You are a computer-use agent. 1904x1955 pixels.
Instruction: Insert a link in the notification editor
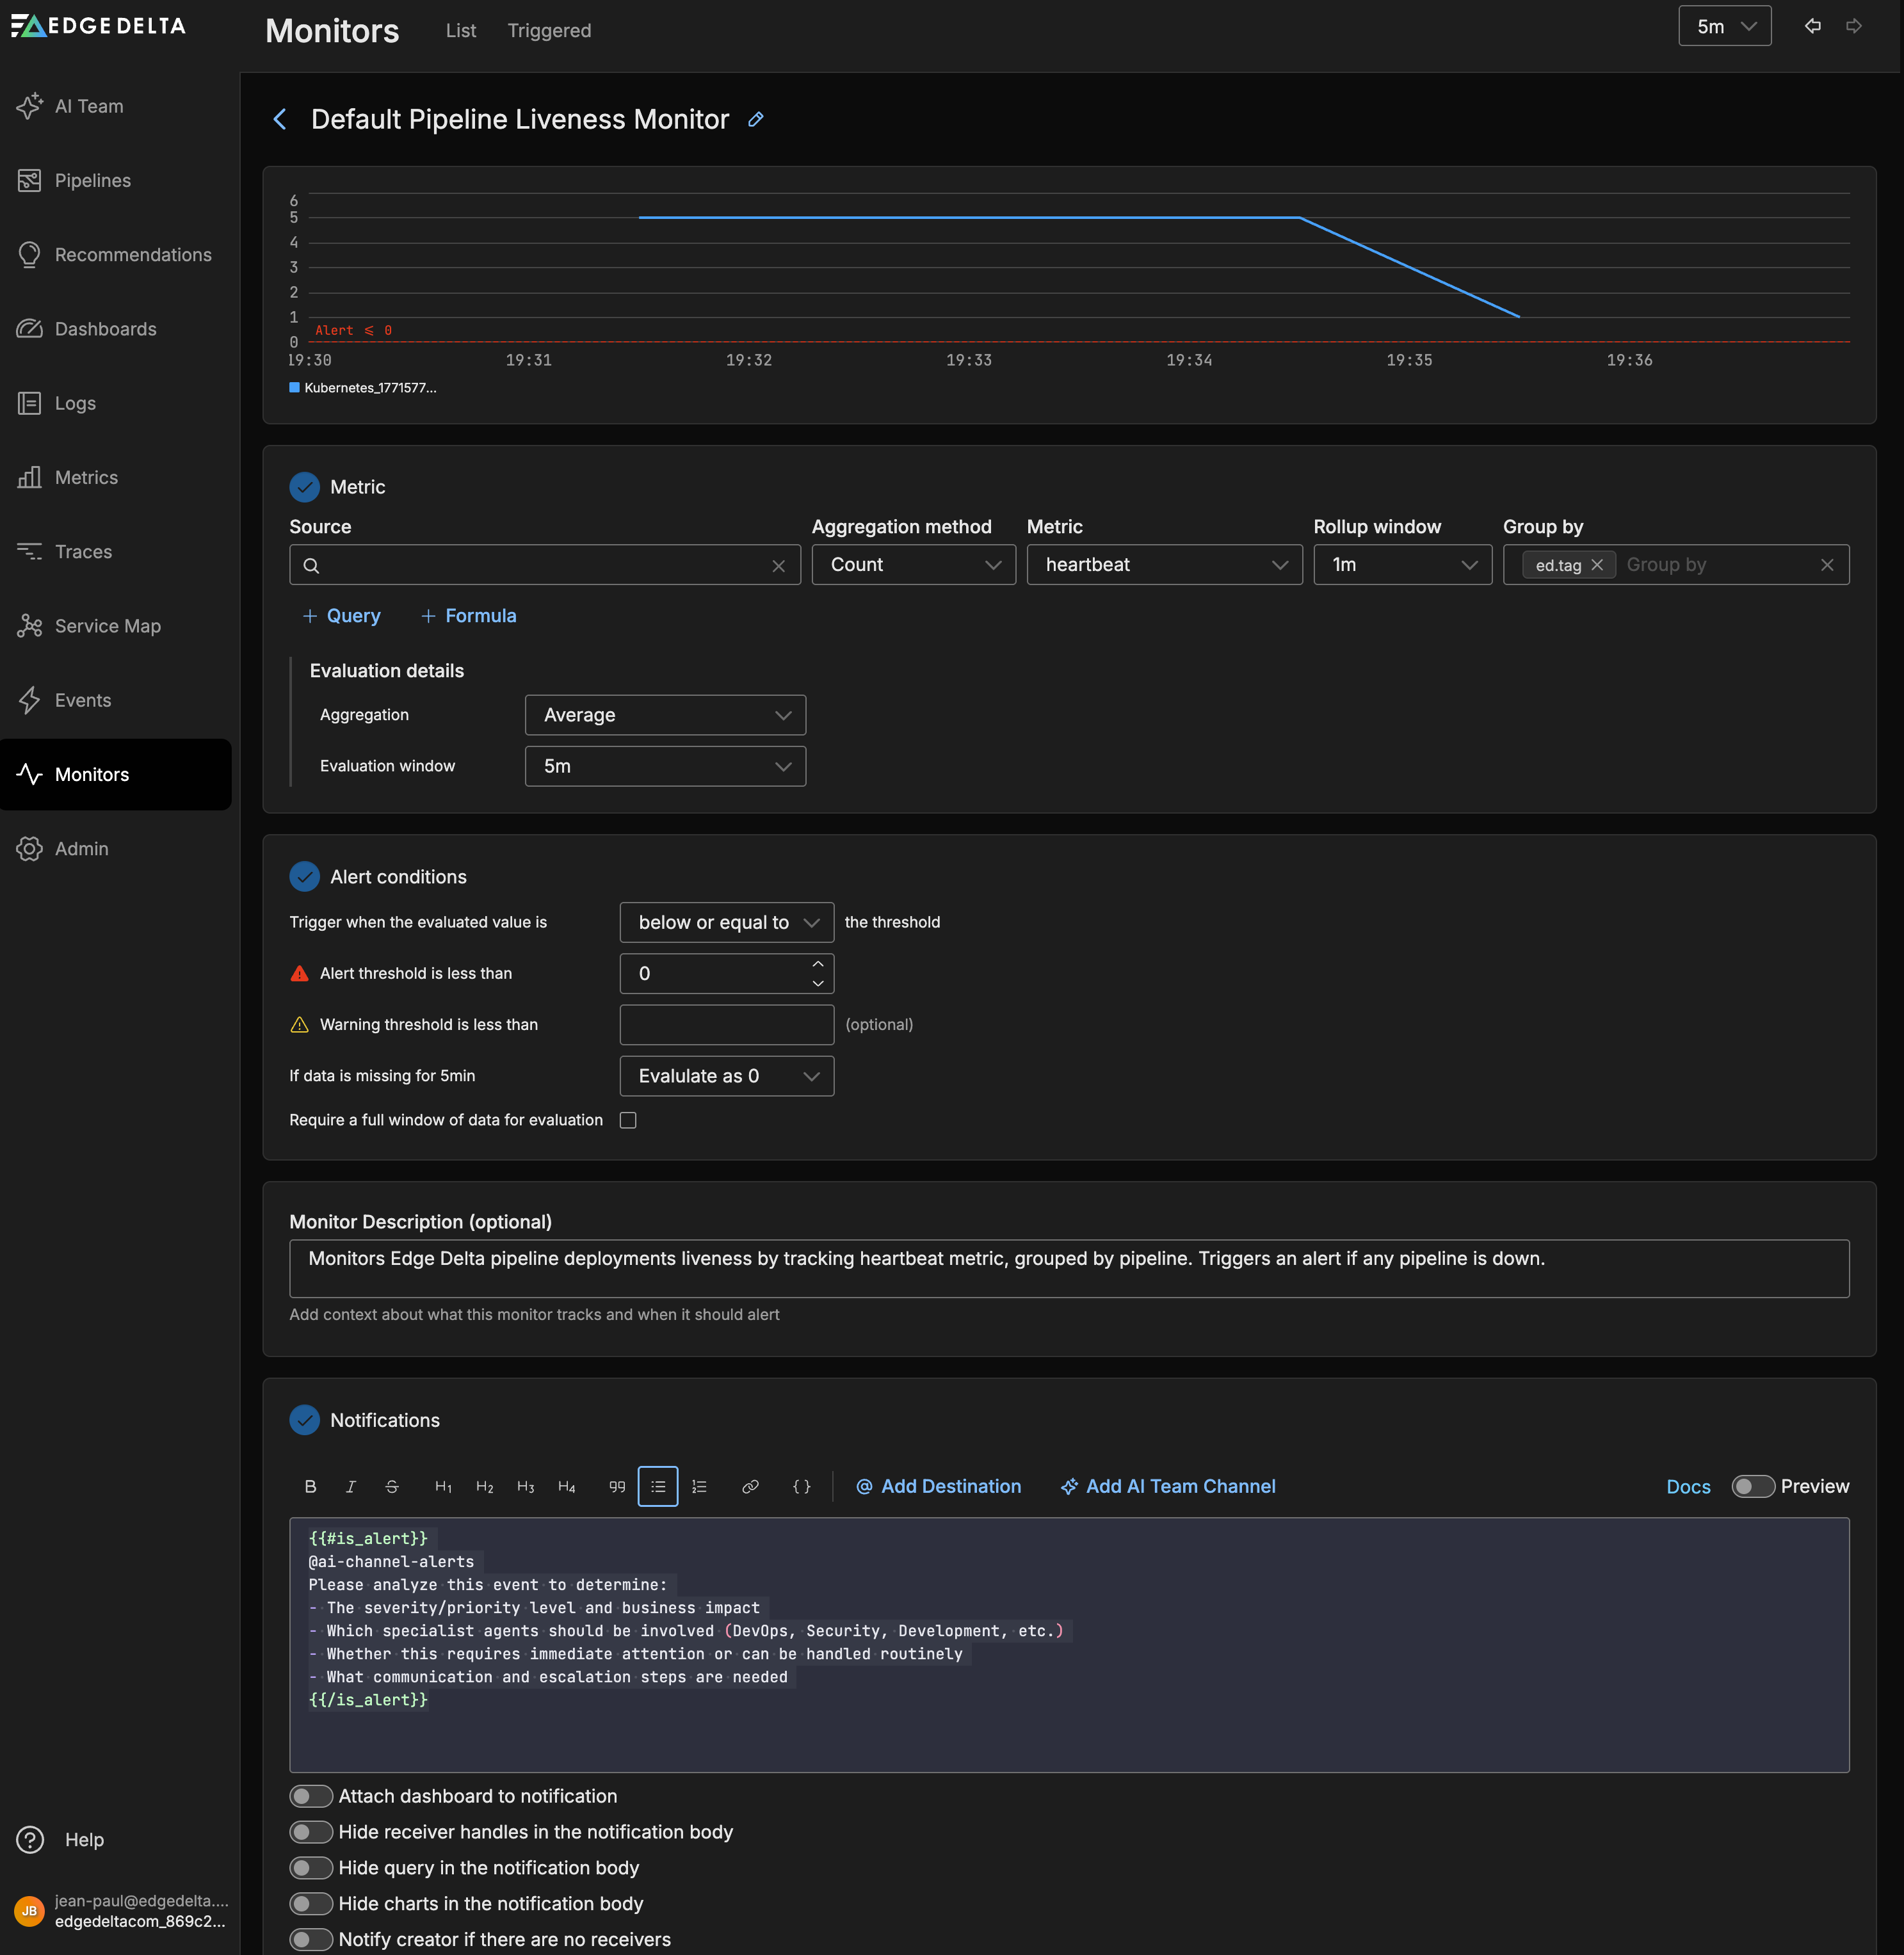click(x=750, y=1486)
